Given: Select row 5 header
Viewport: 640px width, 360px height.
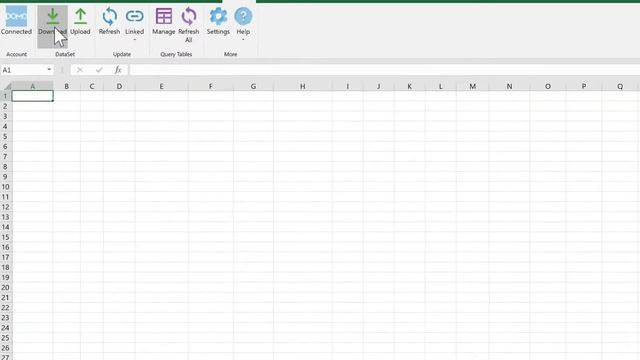Looking at the screenshot, I should [6, 136].
